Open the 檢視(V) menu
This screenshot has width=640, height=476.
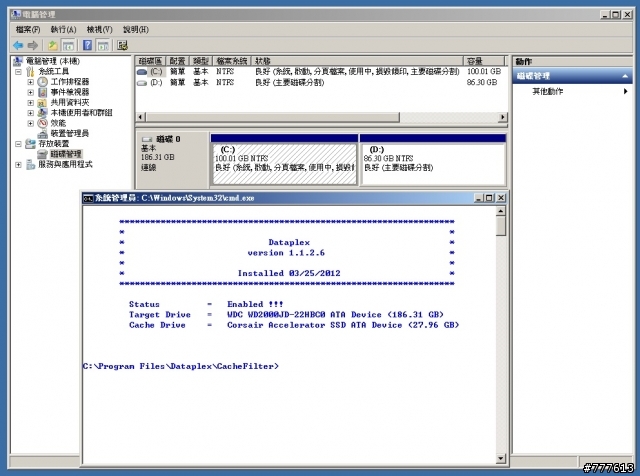tap(100, 30)
